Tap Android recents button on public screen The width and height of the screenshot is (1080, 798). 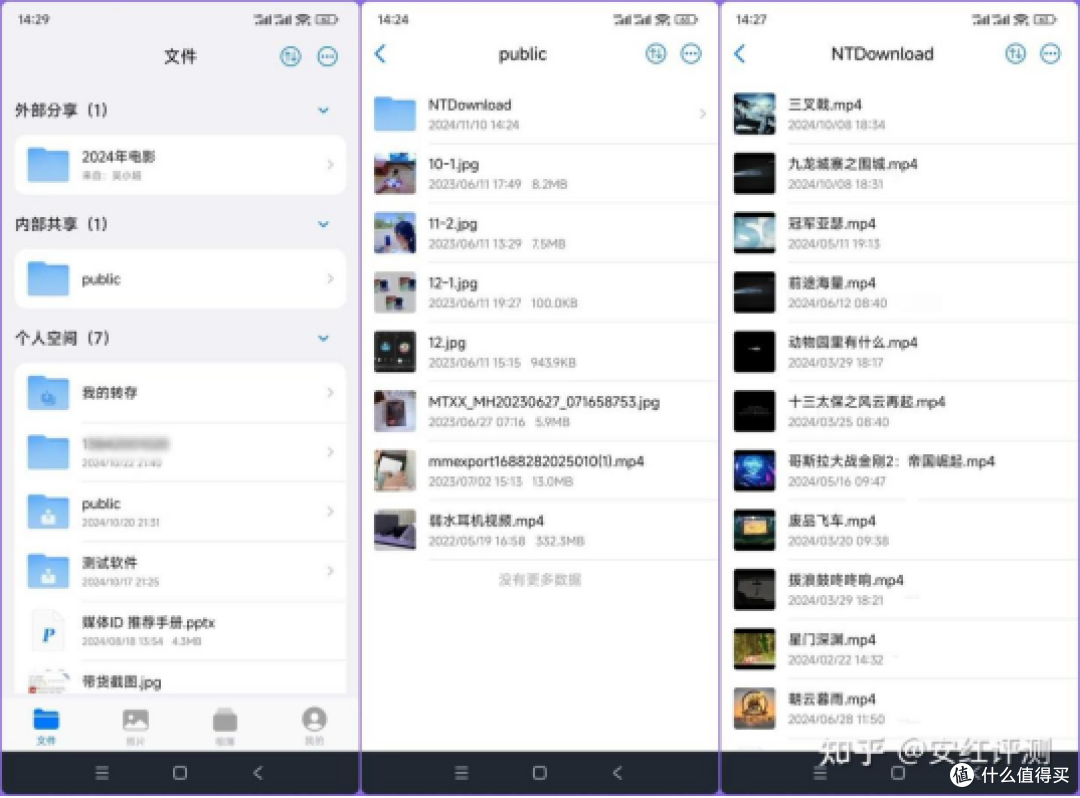(x=461, y=774)
